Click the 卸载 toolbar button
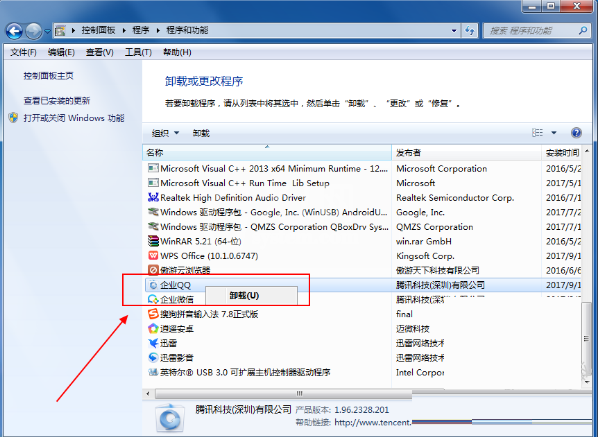 201,133
